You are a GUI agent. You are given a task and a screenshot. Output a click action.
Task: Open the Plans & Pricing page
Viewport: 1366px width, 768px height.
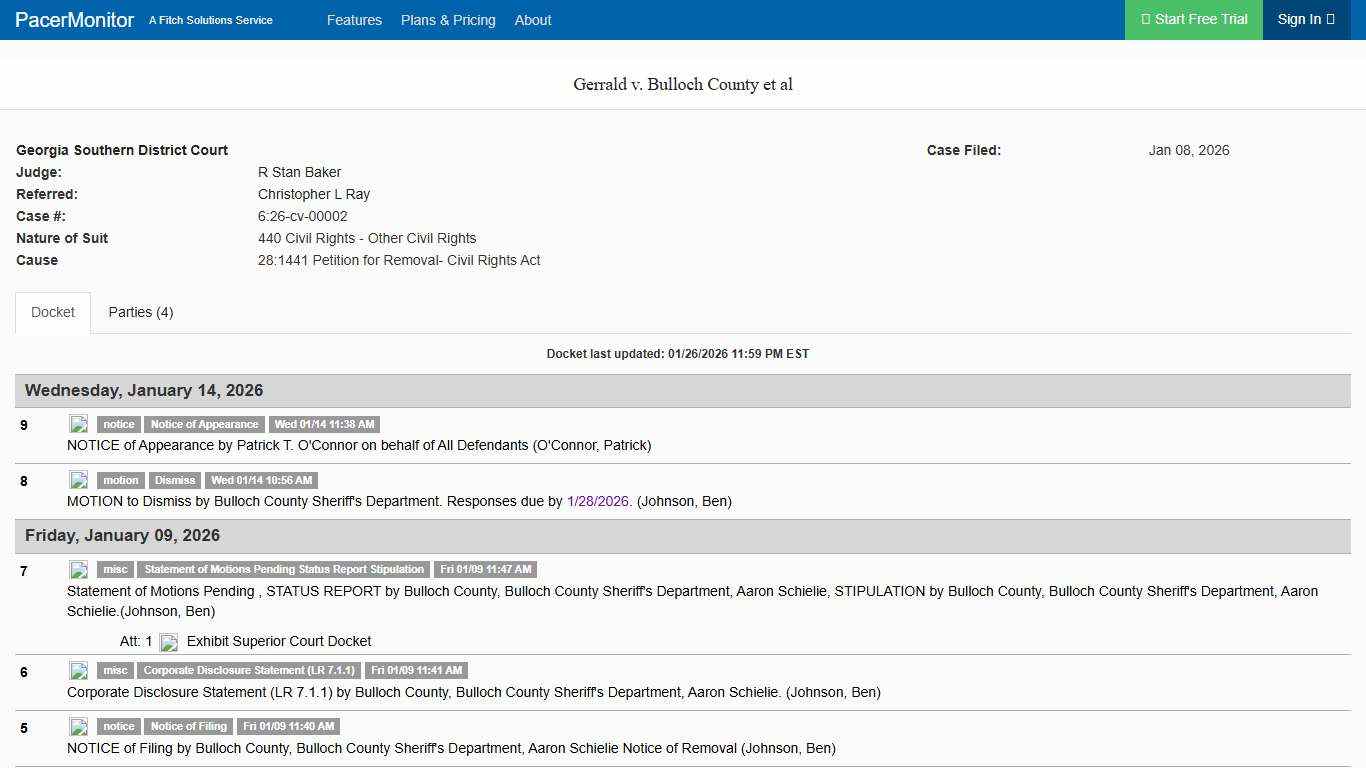pyautogui.click(x=448, y=20)
